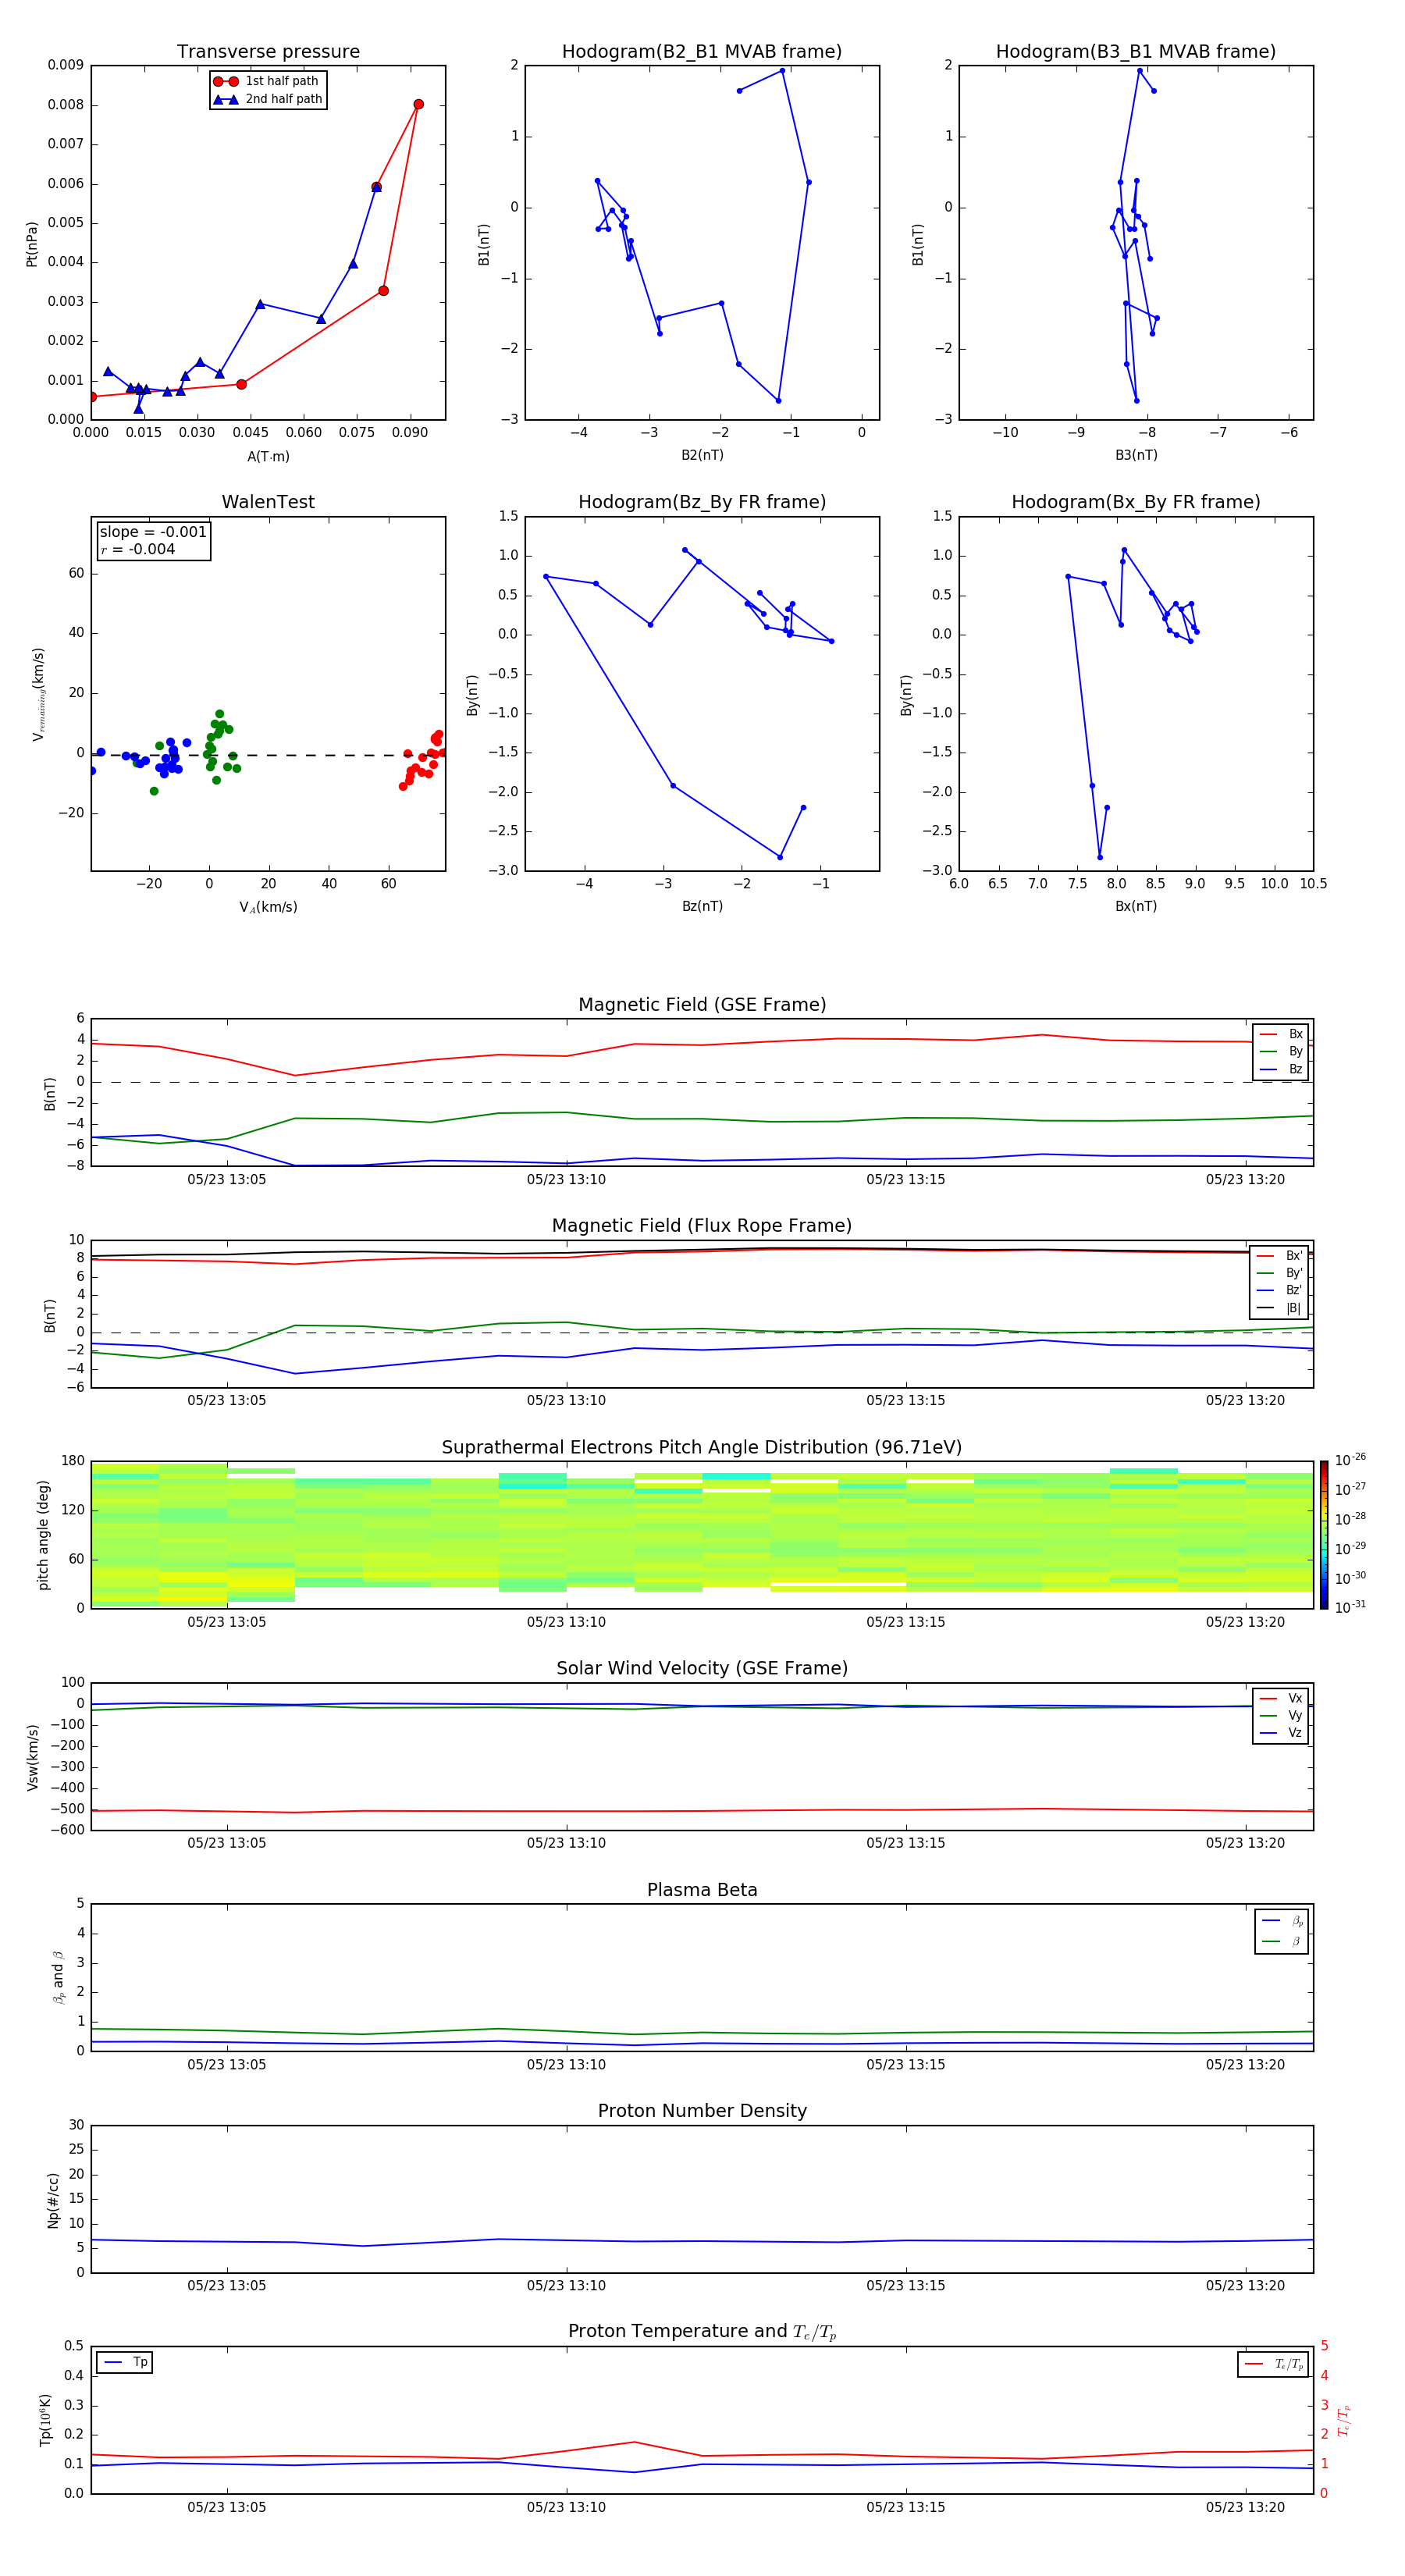The image size is (1405, 2576).
Task: Click the pitch angle color scale bar
Action: [x=1323, y=1535]
